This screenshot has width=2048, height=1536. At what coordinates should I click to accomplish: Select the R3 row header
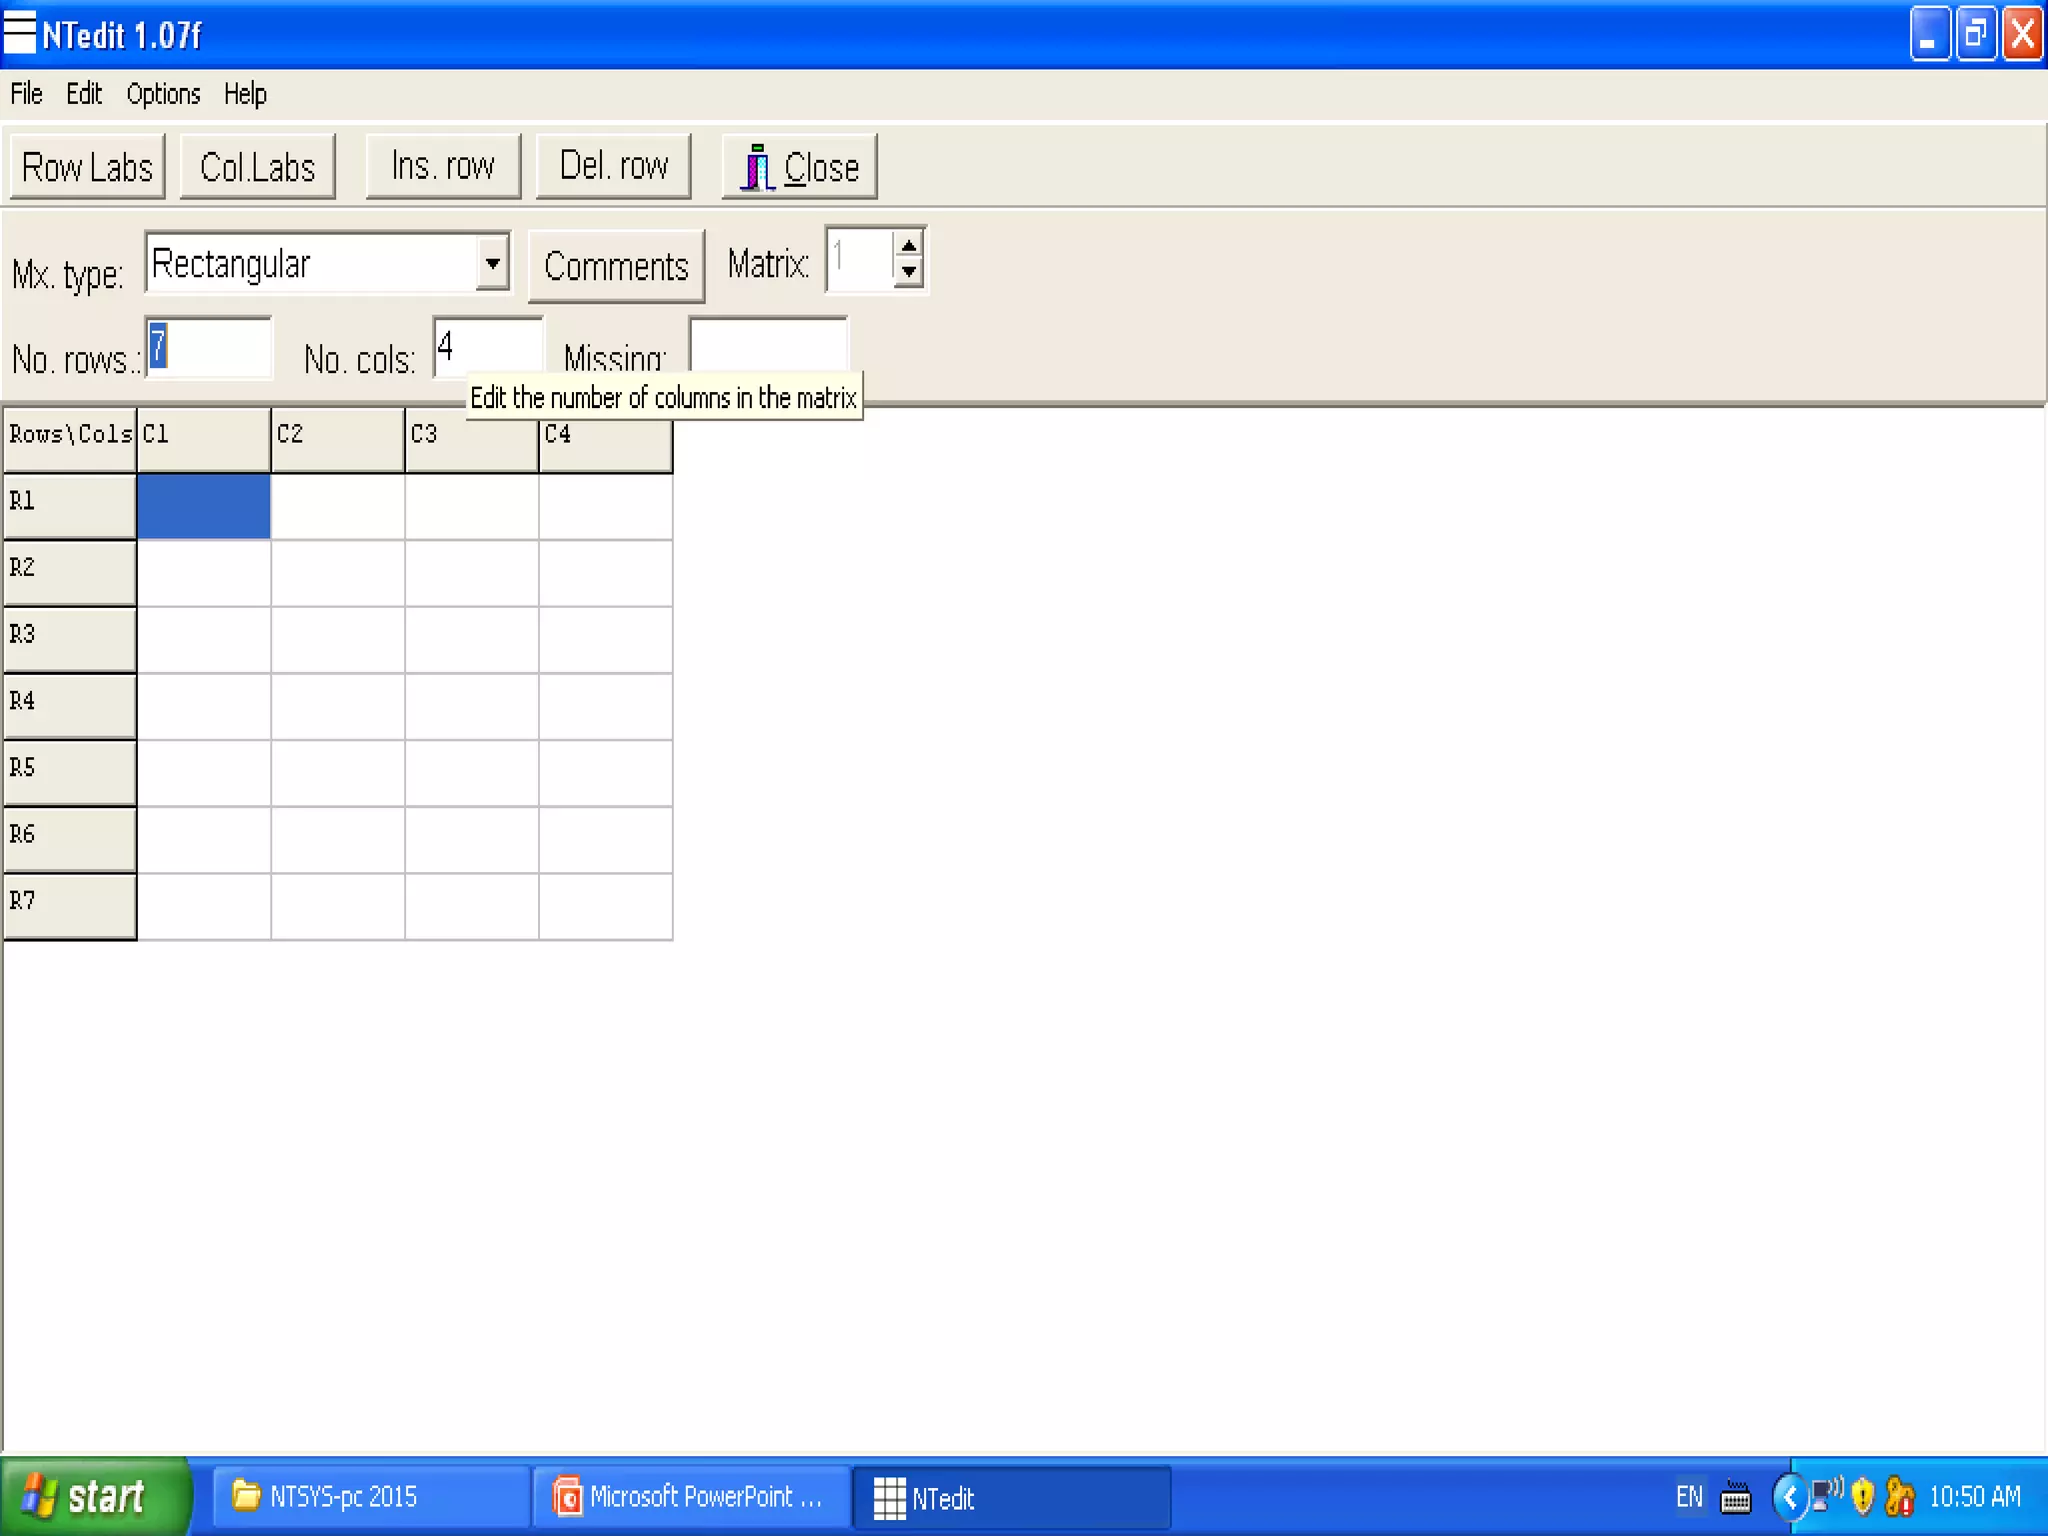(x=69, y=638)
